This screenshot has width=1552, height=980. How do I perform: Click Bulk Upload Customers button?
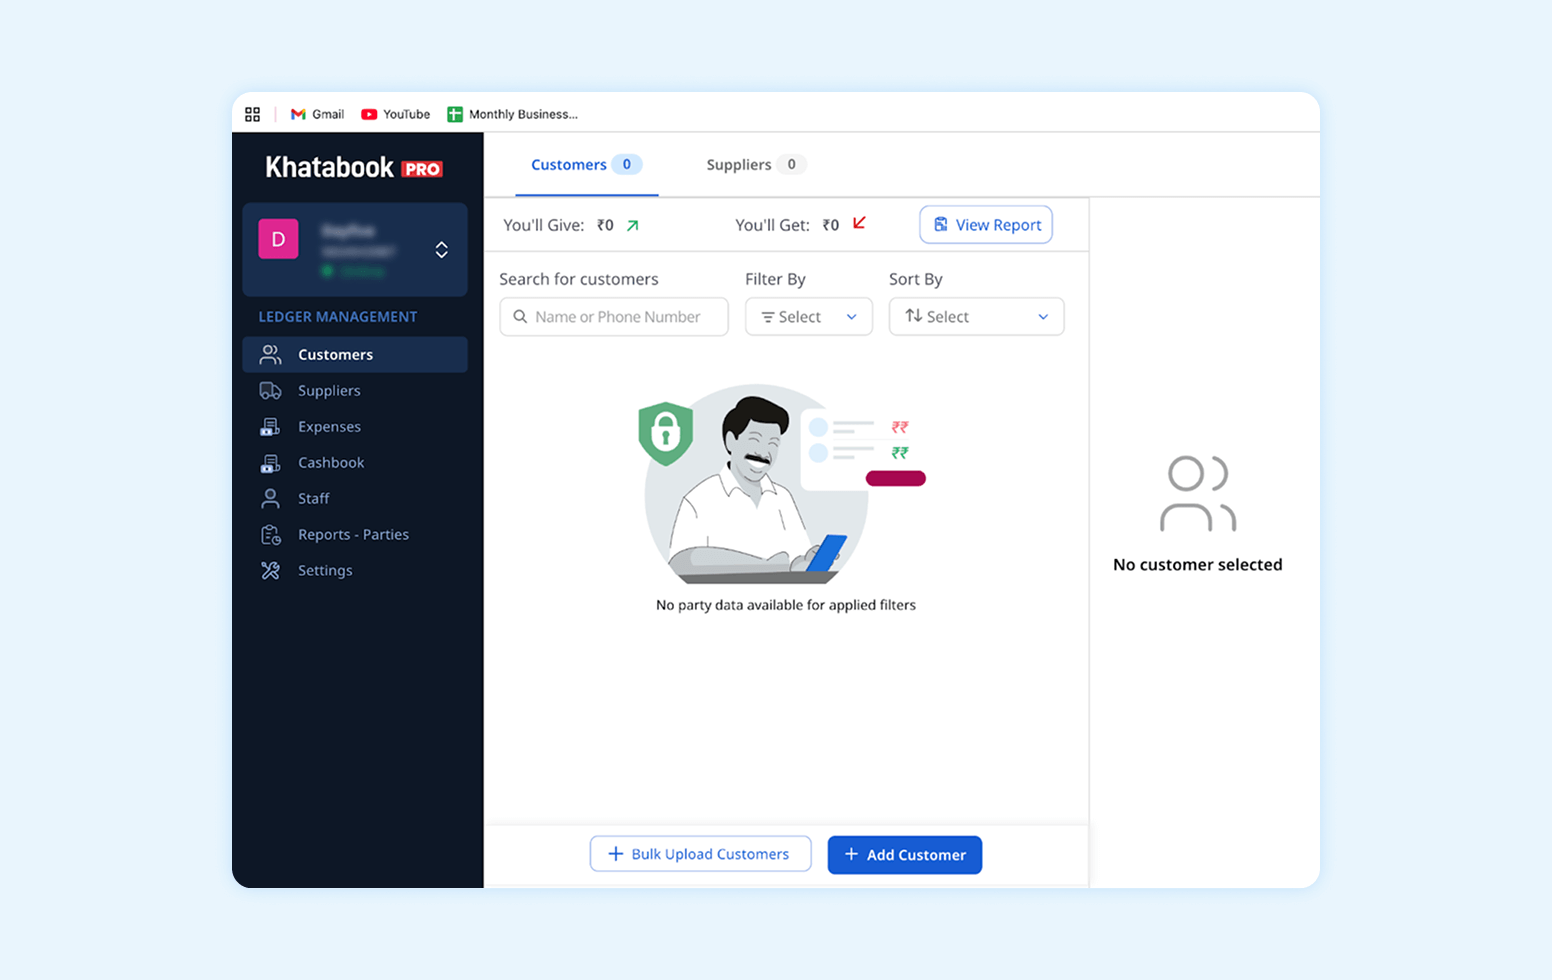pos(700,854)
